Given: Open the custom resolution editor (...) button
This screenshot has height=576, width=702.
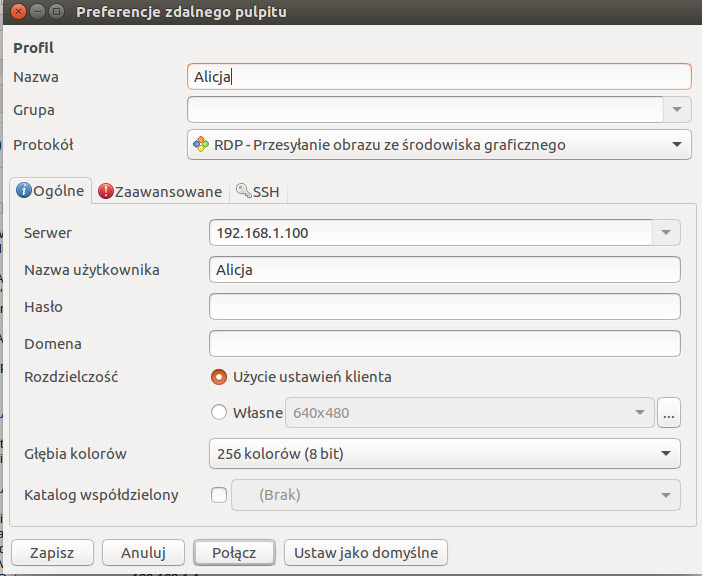Looking at the screenshot, I should point(669,413).
